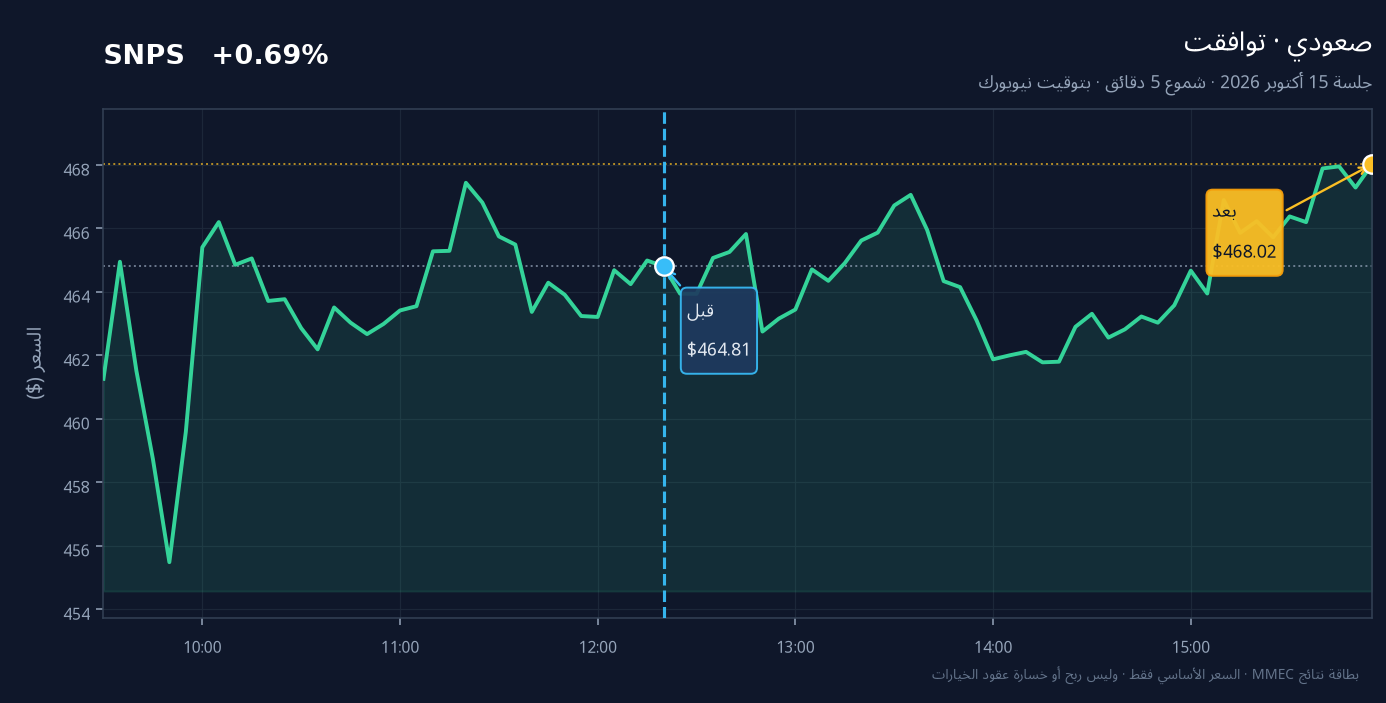Select the "بعد $468.02" annotation box

pyautogui.click(x=1244, y=232)
